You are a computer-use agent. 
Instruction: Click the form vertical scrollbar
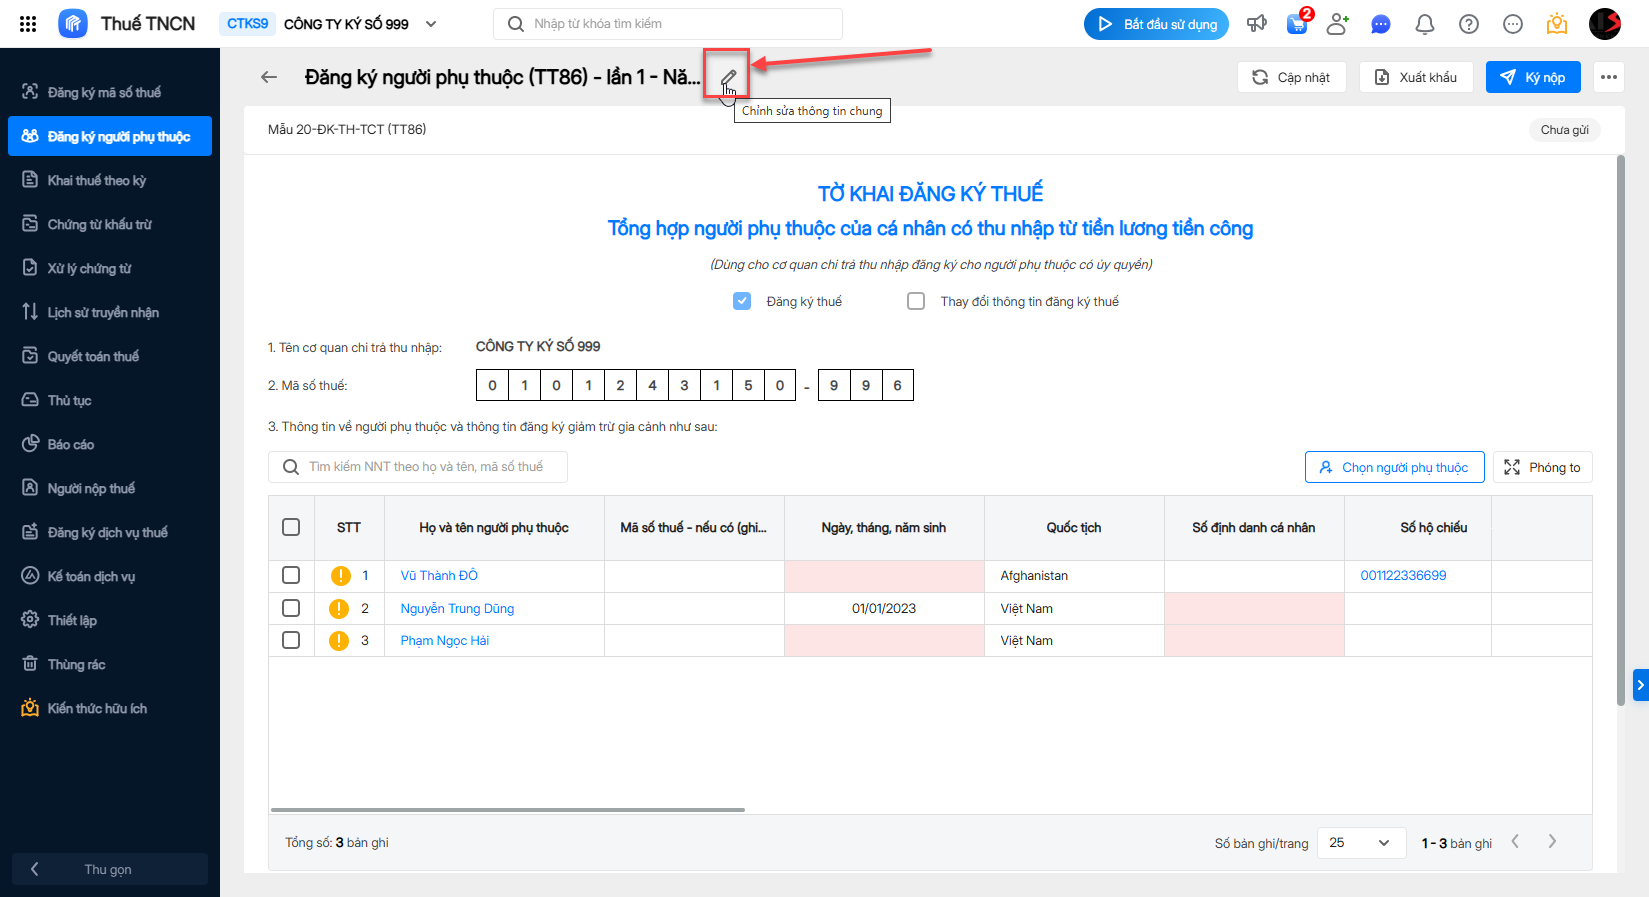1621,430
